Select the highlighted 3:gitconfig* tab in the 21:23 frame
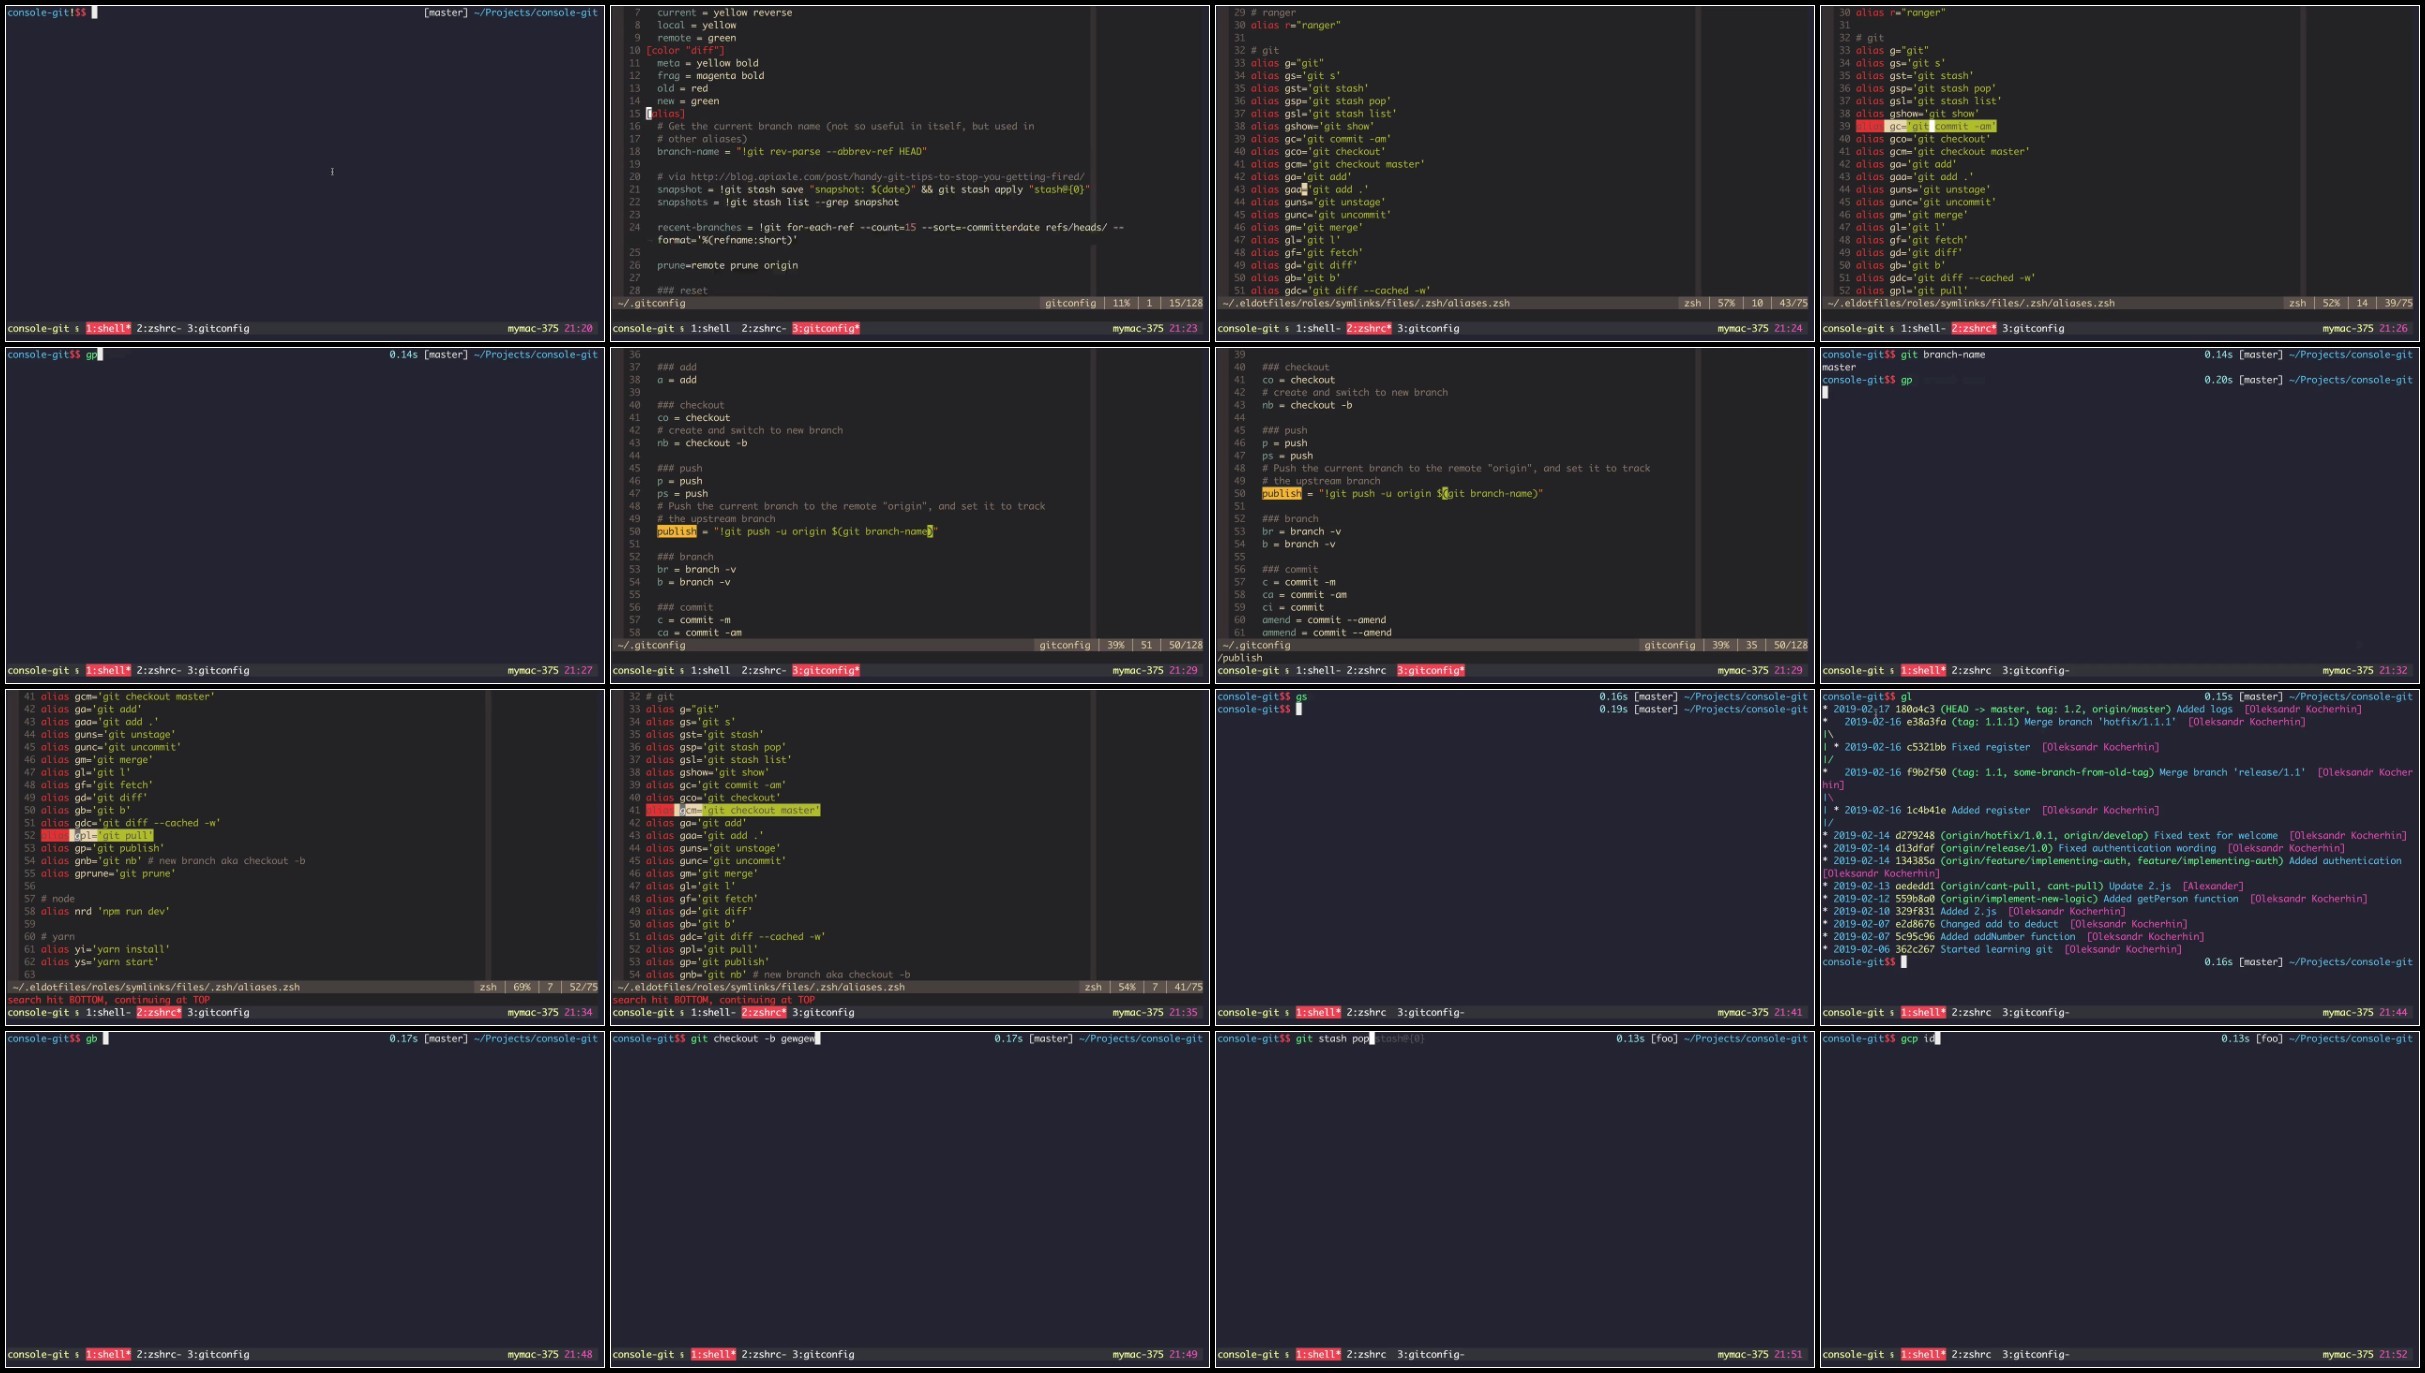Image resolution: width=2425 pixels, height=1373 pixels. (x=825, y=328)
